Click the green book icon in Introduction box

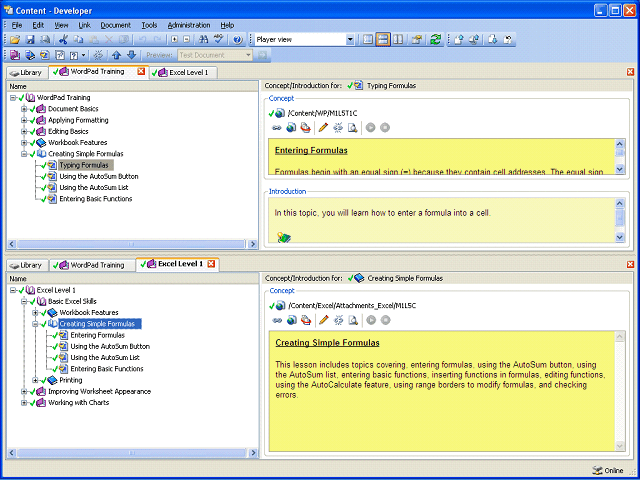[284, 238]
